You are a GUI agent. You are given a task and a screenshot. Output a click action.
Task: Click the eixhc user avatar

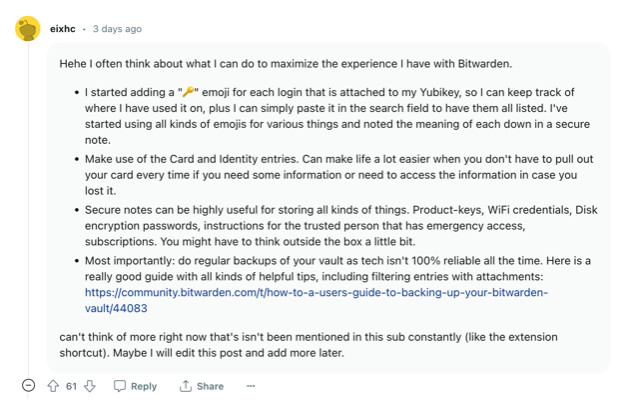pyautogui.click(x=28, y=29)
